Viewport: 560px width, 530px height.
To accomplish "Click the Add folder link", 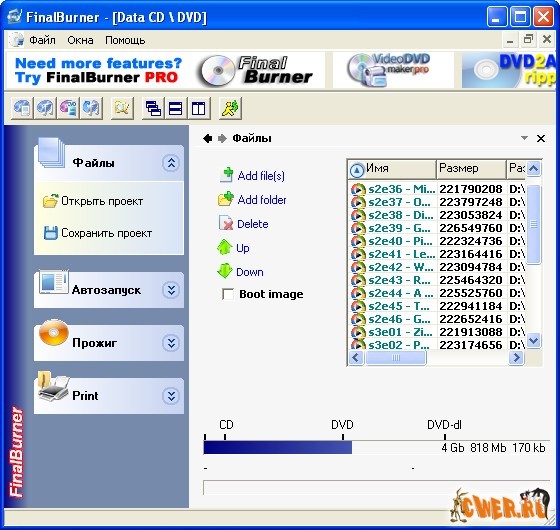I will click(262, 200).
